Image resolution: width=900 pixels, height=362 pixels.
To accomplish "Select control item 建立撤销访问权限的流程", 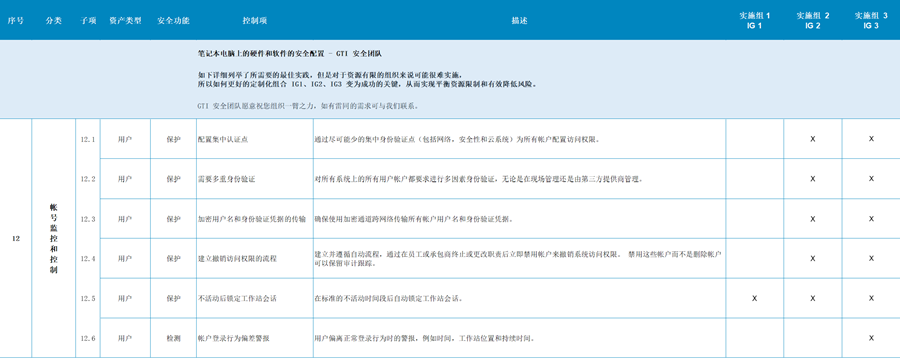I will coord(237,259).
